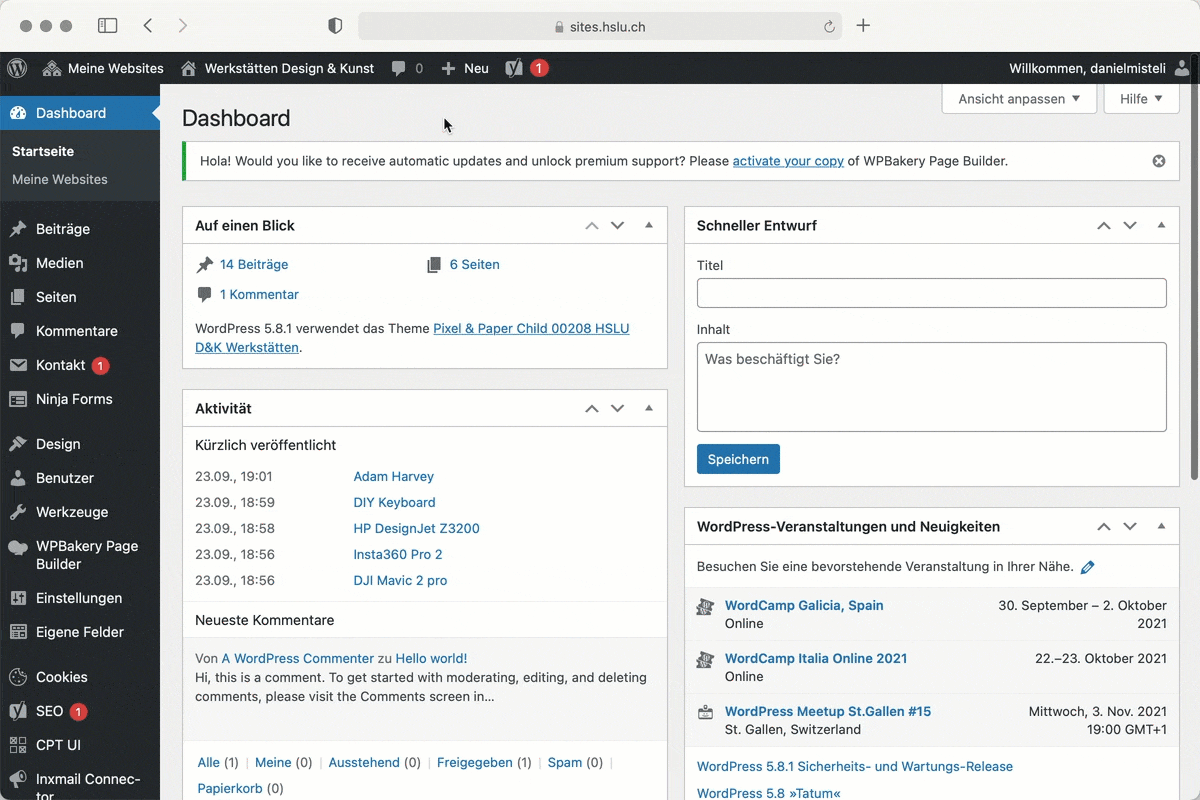
Task: Open the Insta360 Pro 2 post
Action: 398,555
